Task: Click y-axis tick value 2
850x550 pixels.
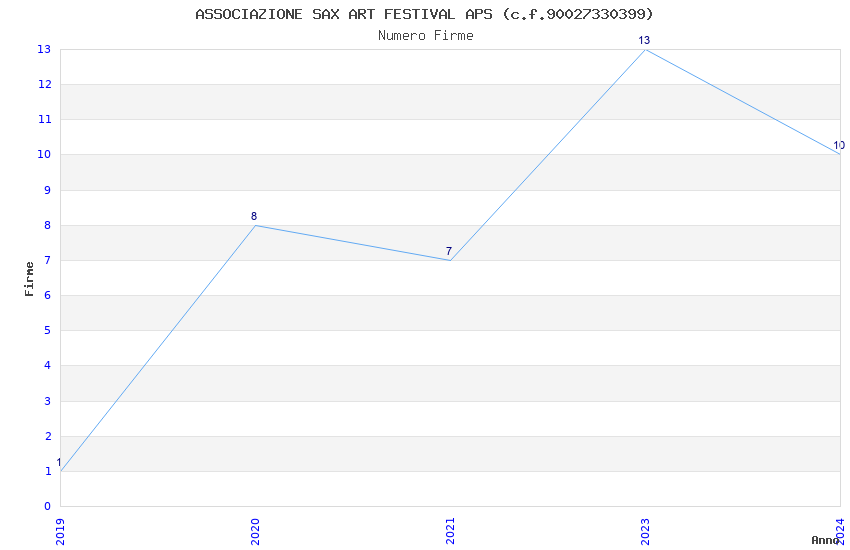Action: (48, 436)
